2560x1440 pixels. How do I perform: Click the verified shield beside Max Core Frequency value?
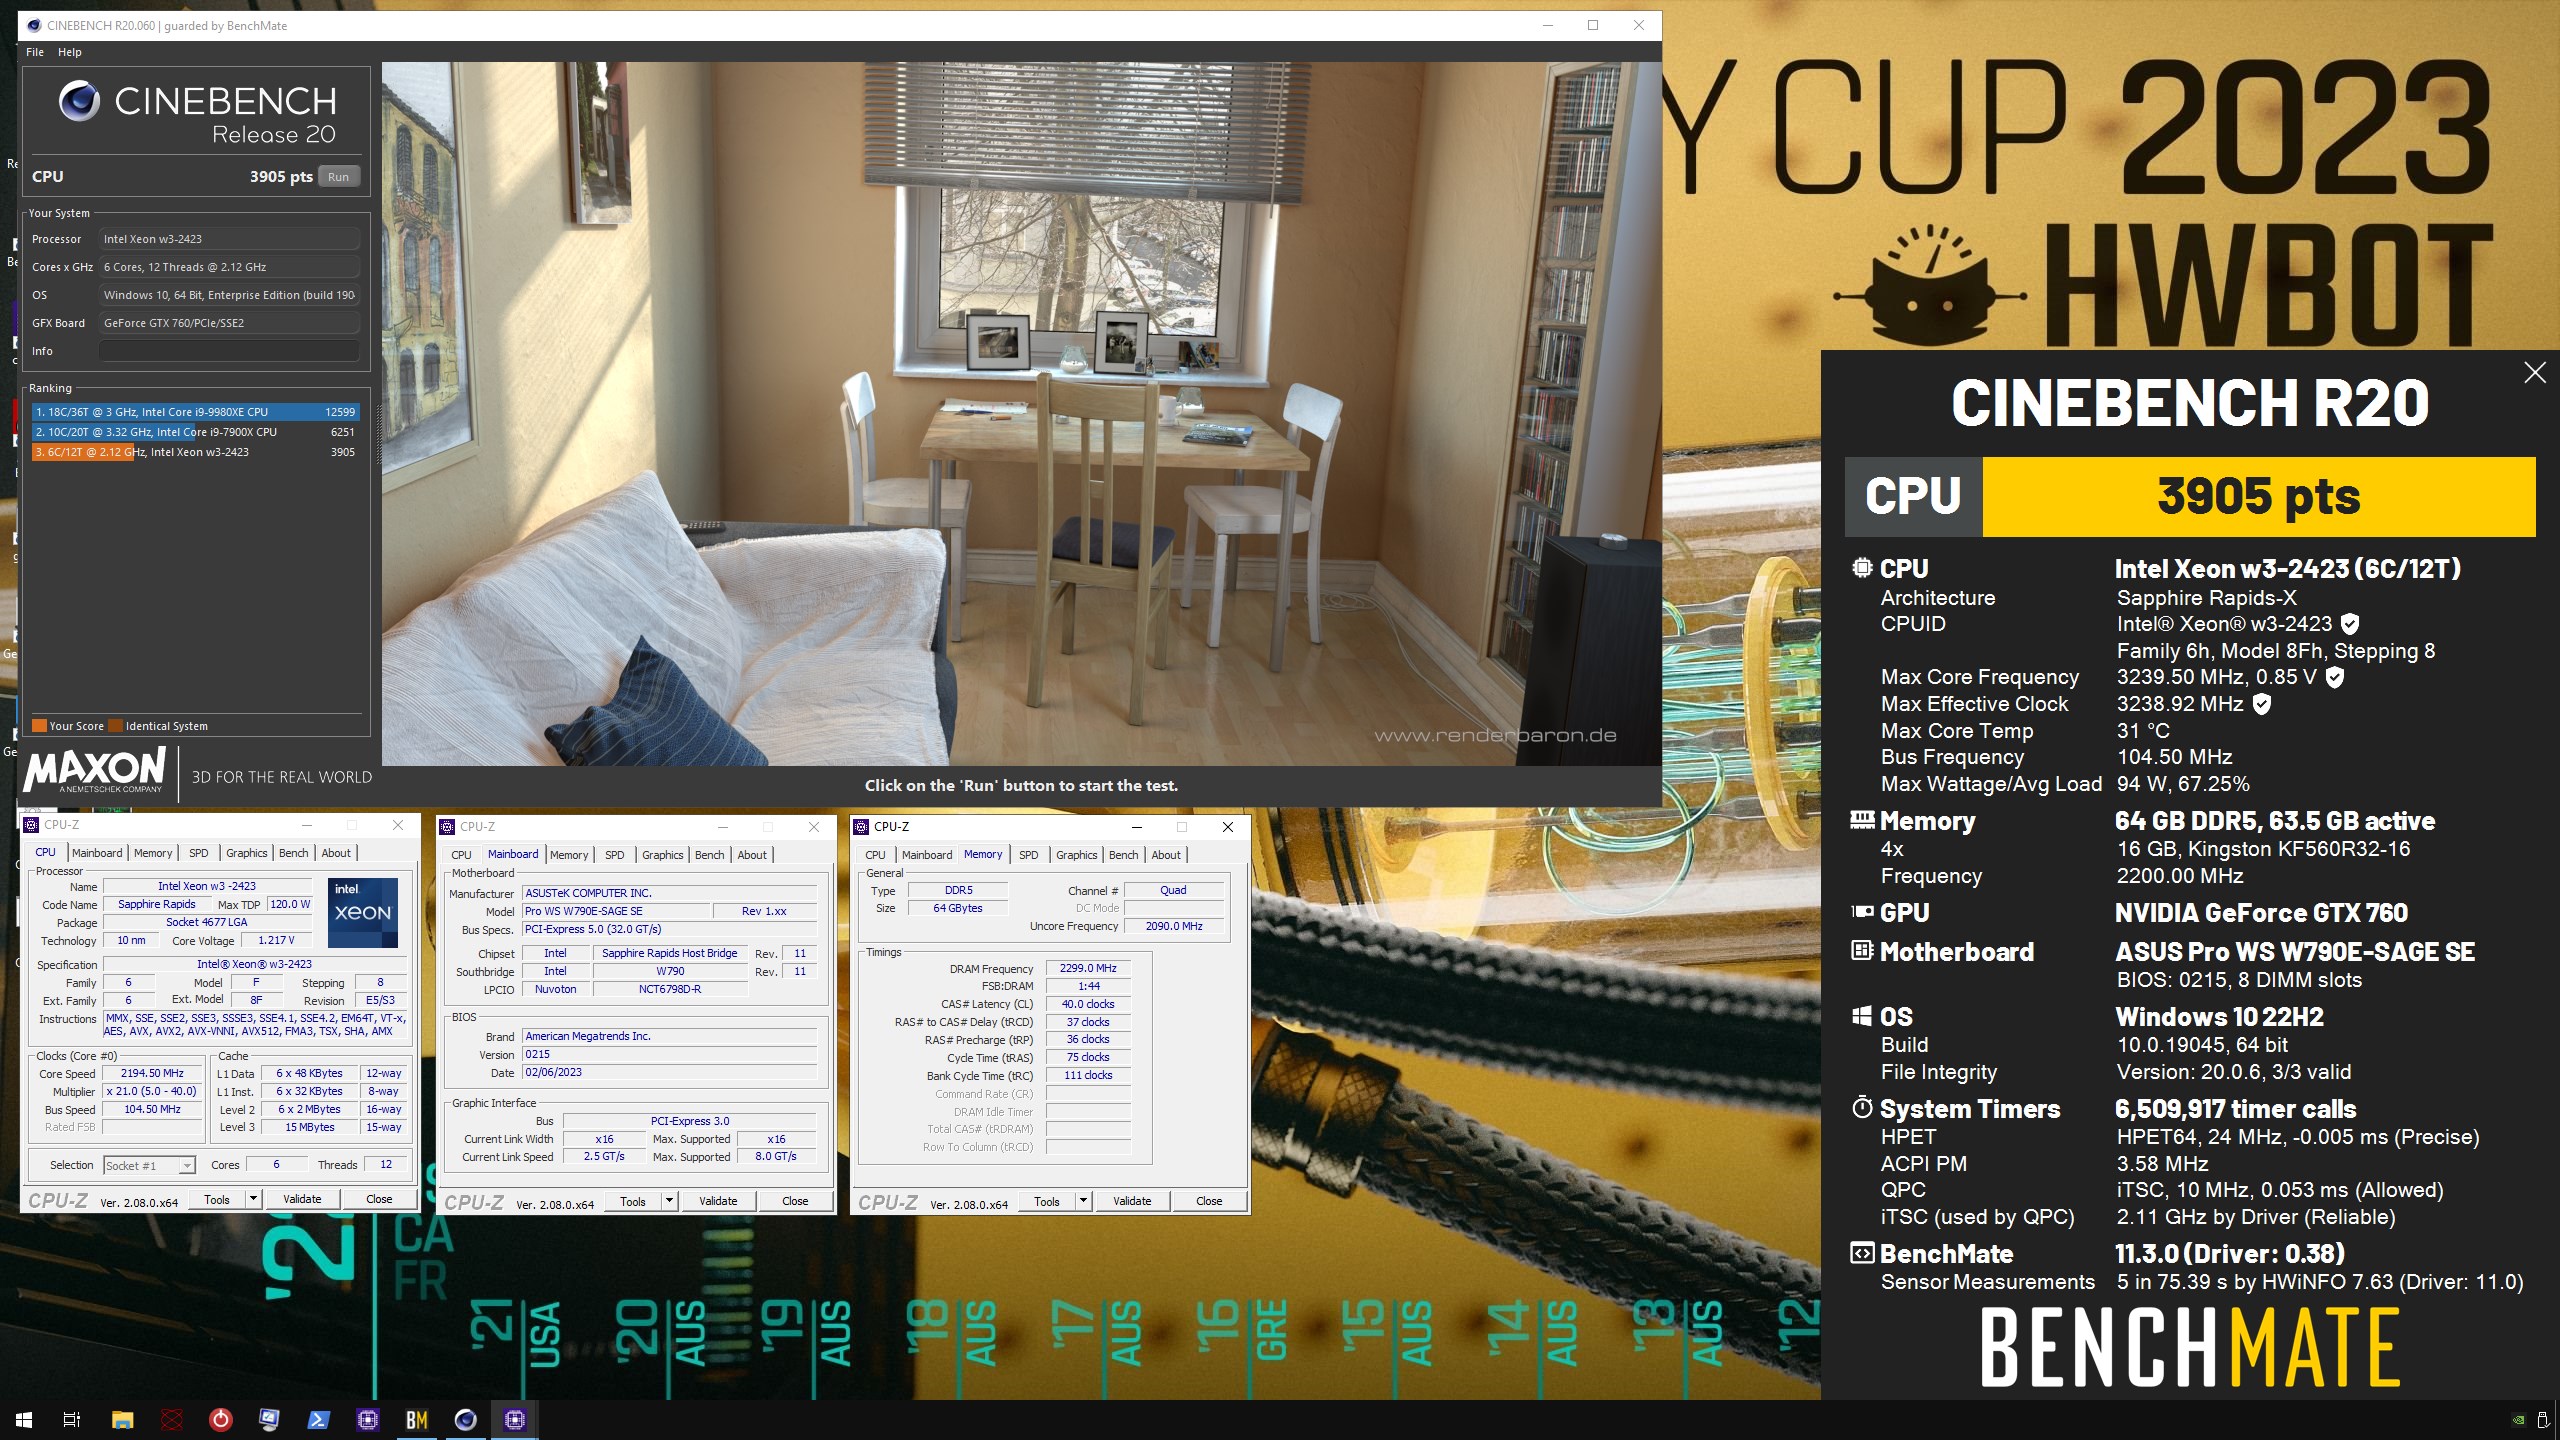coord(2335,677)
